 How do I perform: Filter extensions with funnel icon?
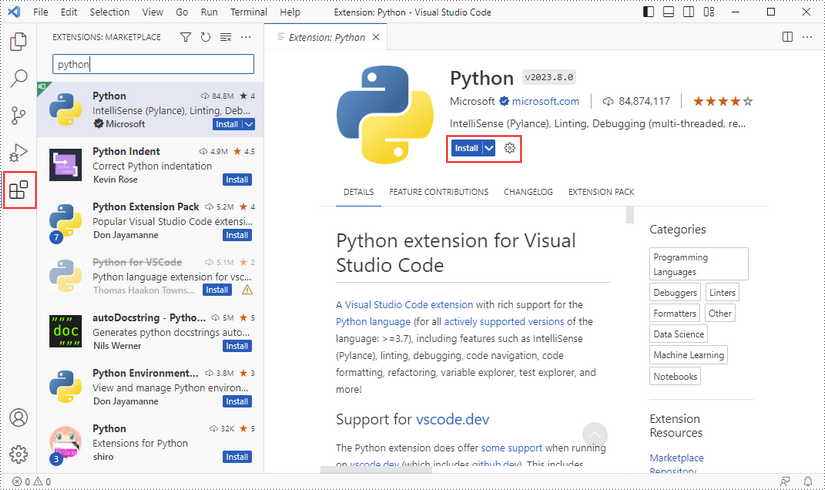[185, 37]
